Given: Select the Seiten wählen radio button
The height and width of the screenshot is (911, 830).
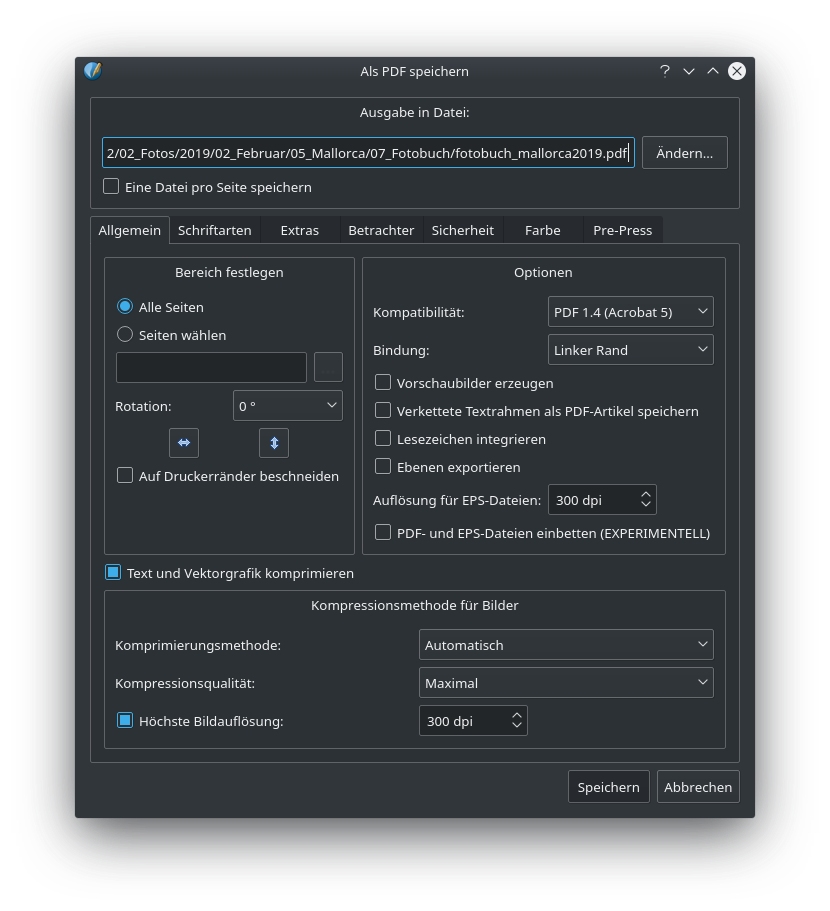Looking at the screenshot, I should point(125,335).
